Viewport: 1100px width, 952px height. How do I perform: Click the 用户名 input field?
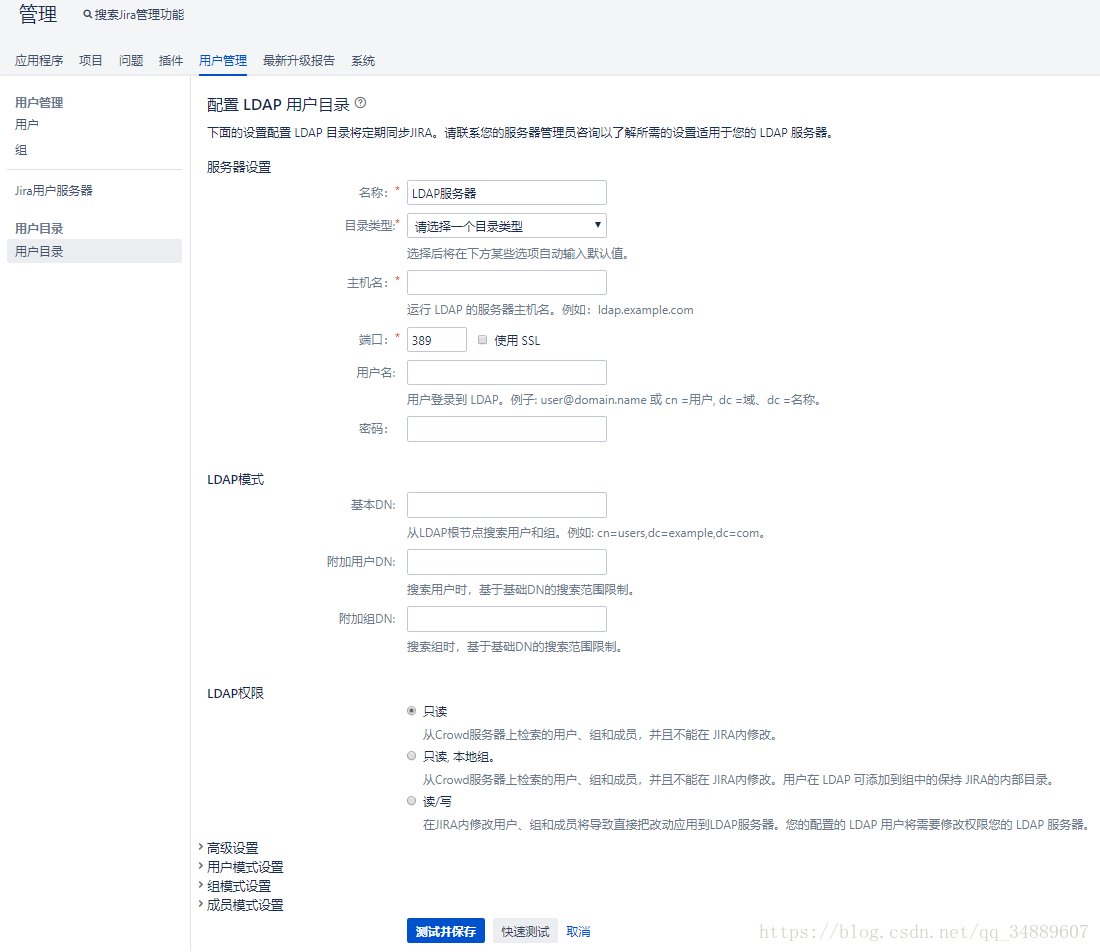click(x=507, y=372)
